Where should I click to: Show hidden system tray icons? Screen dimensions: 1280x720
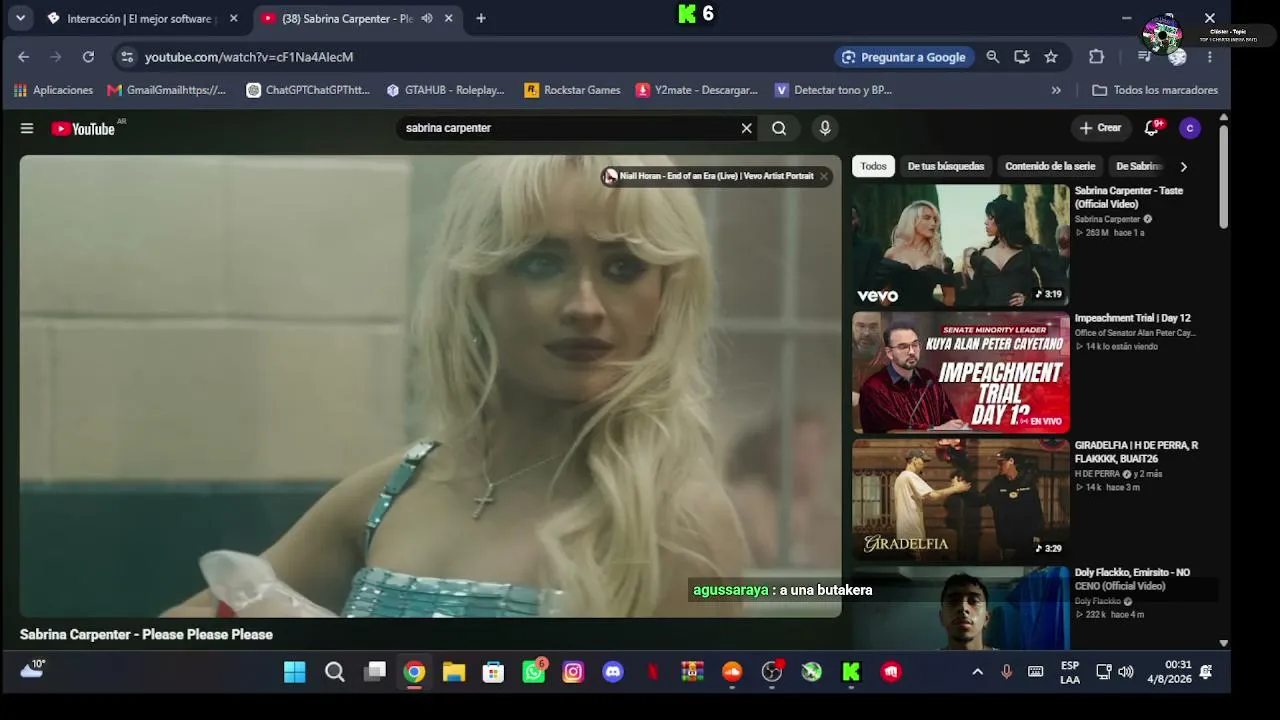(977, 672)
